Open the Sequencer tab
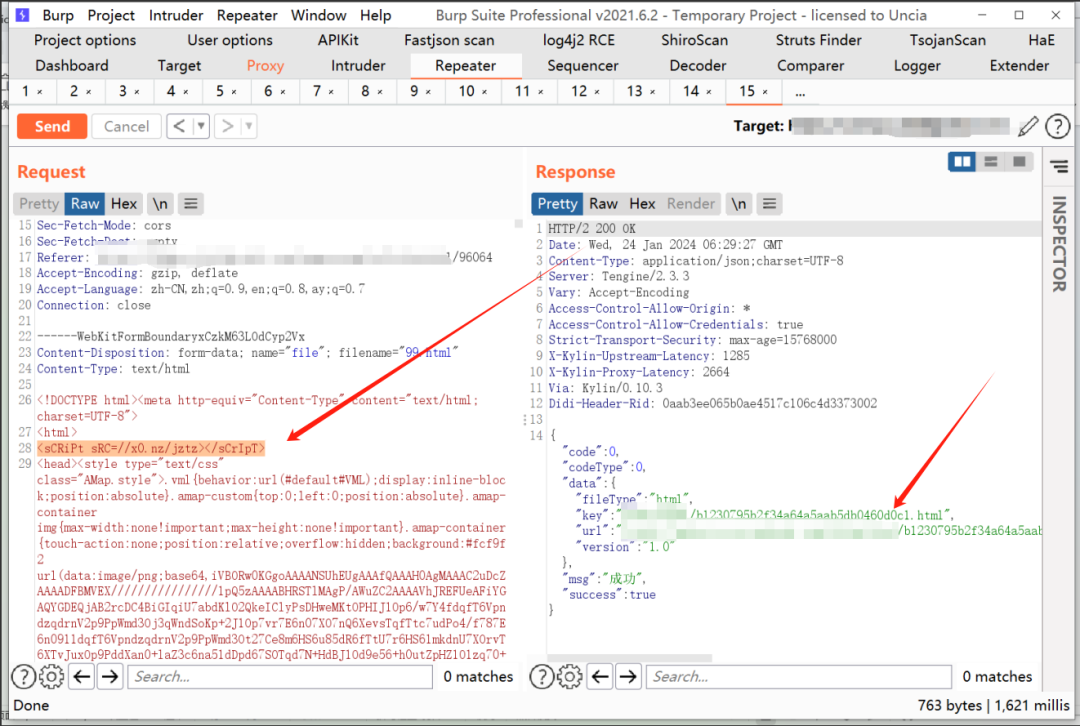 (583, 66)
